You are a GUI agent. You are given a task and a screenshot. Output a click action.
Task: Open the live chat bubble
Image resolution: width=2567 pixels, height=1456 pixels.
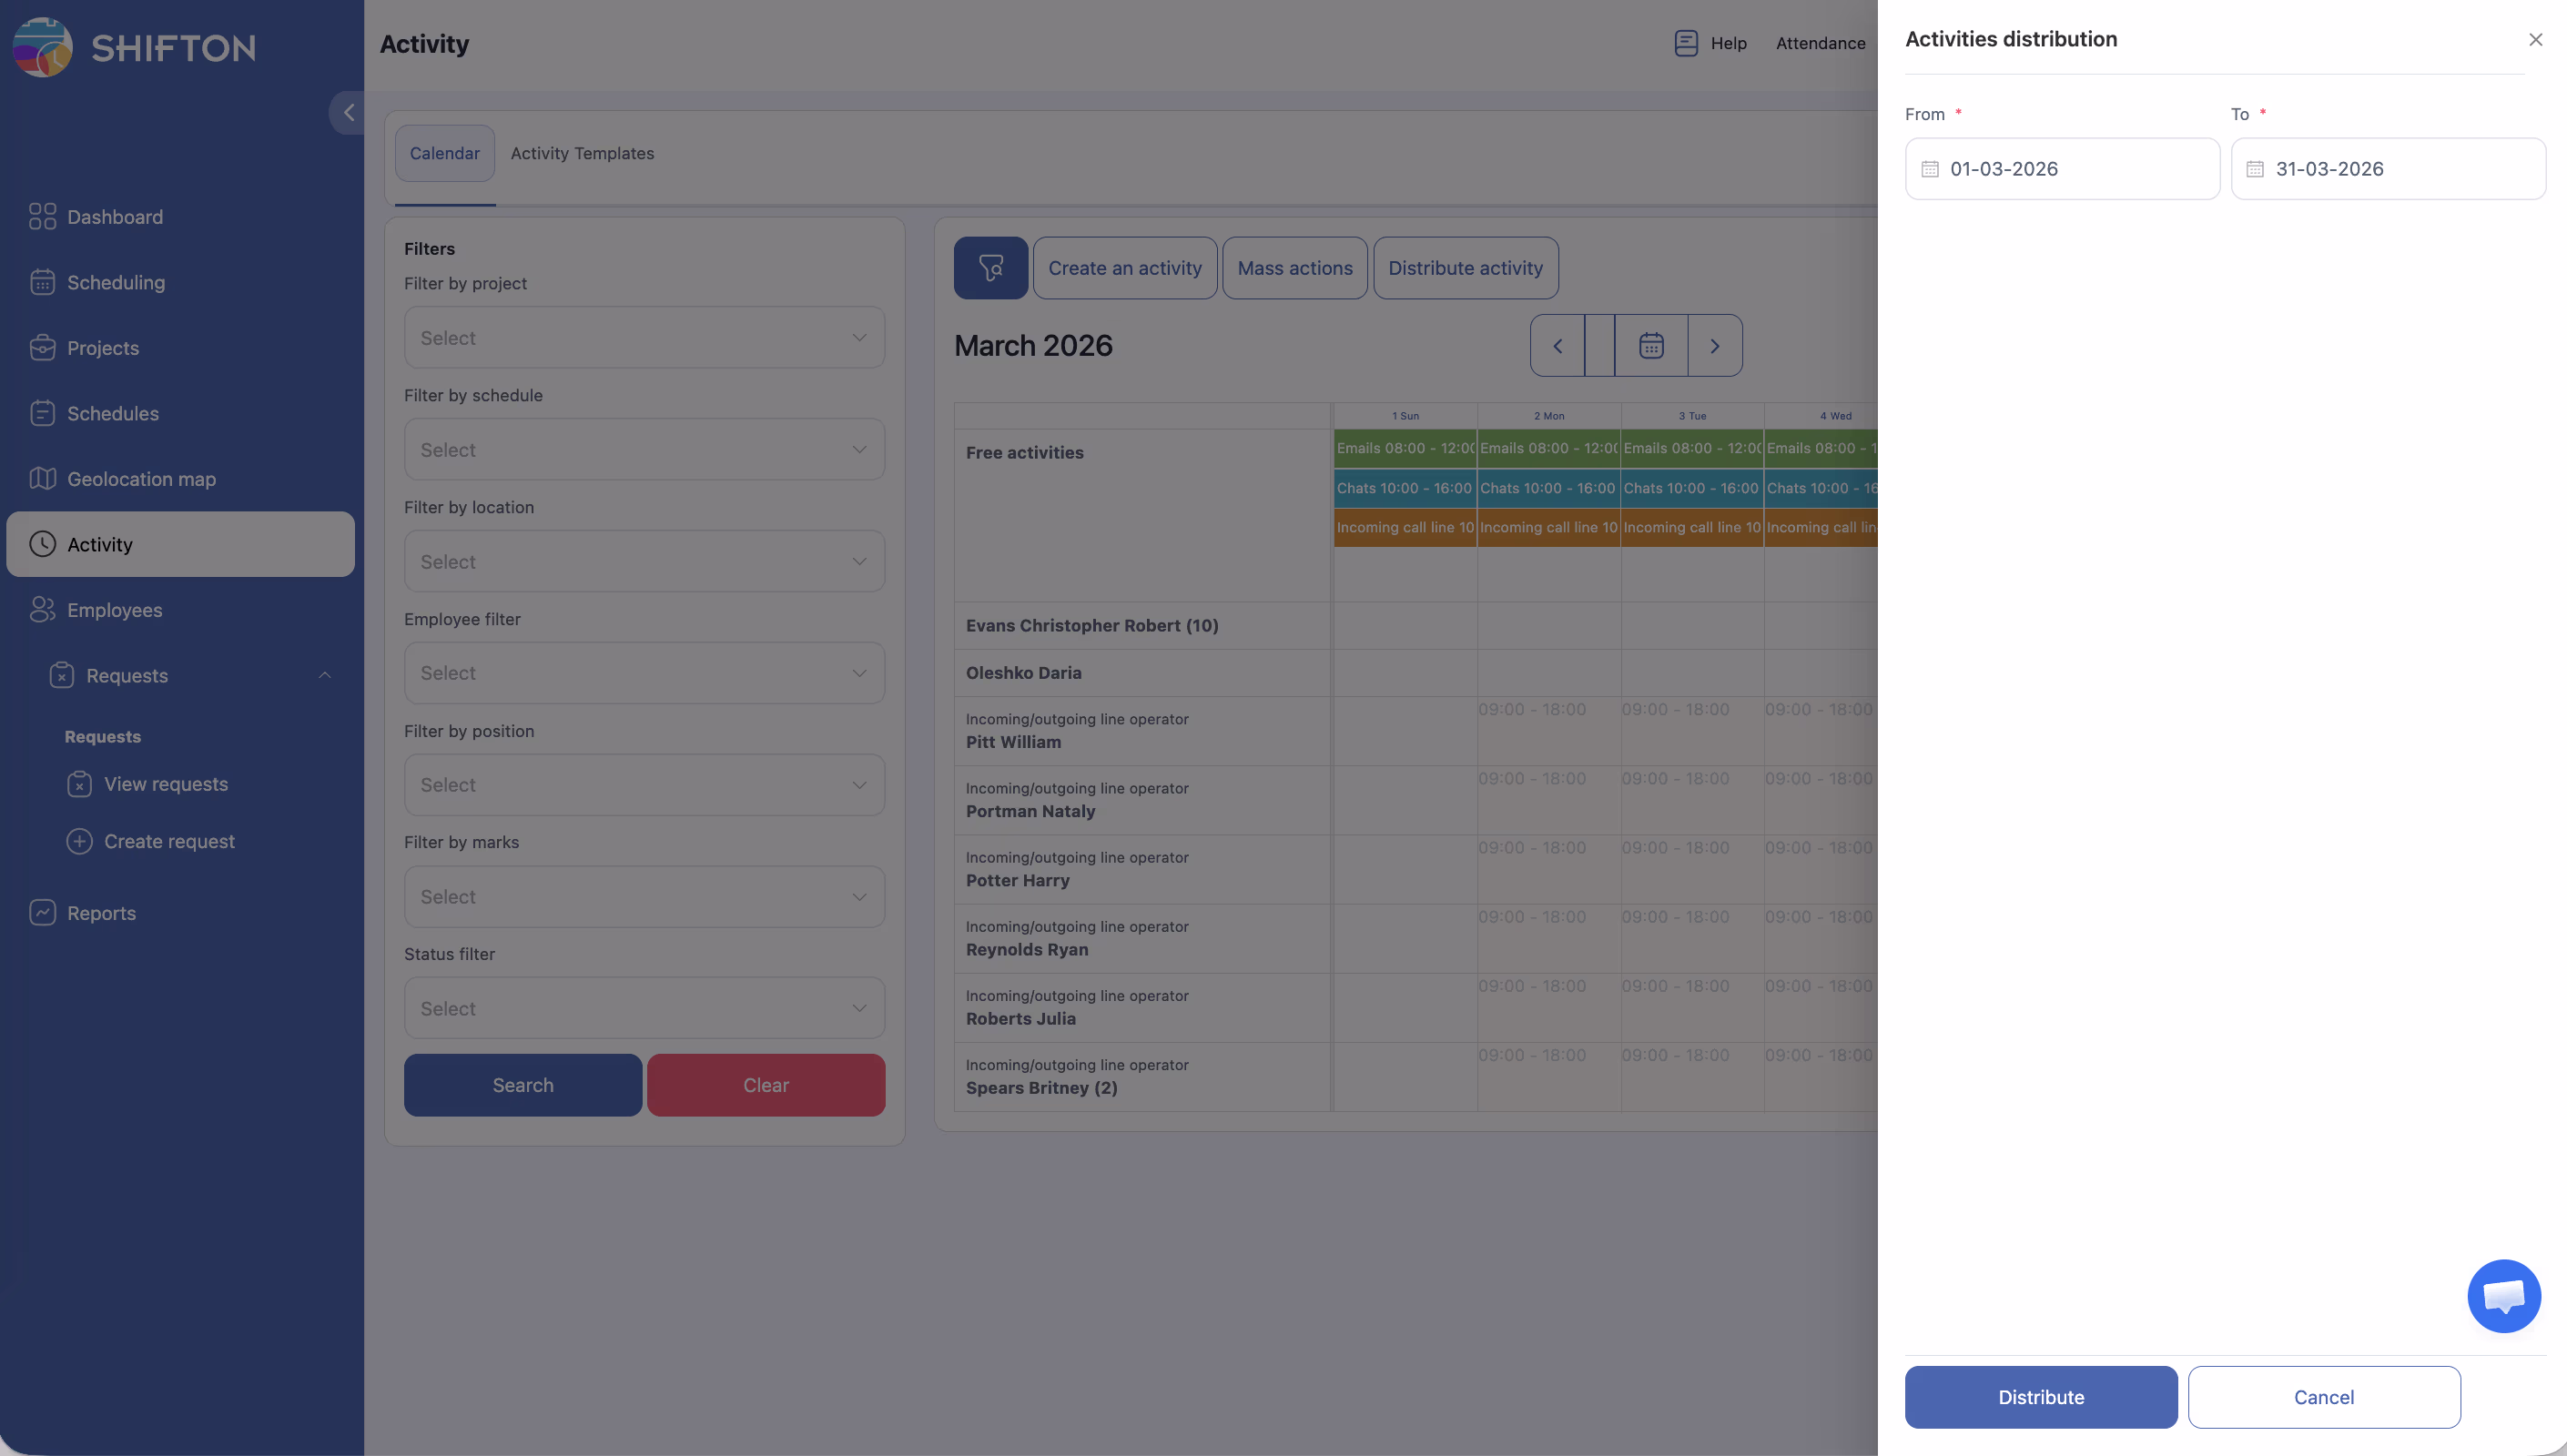(x=2503, y=1296)
